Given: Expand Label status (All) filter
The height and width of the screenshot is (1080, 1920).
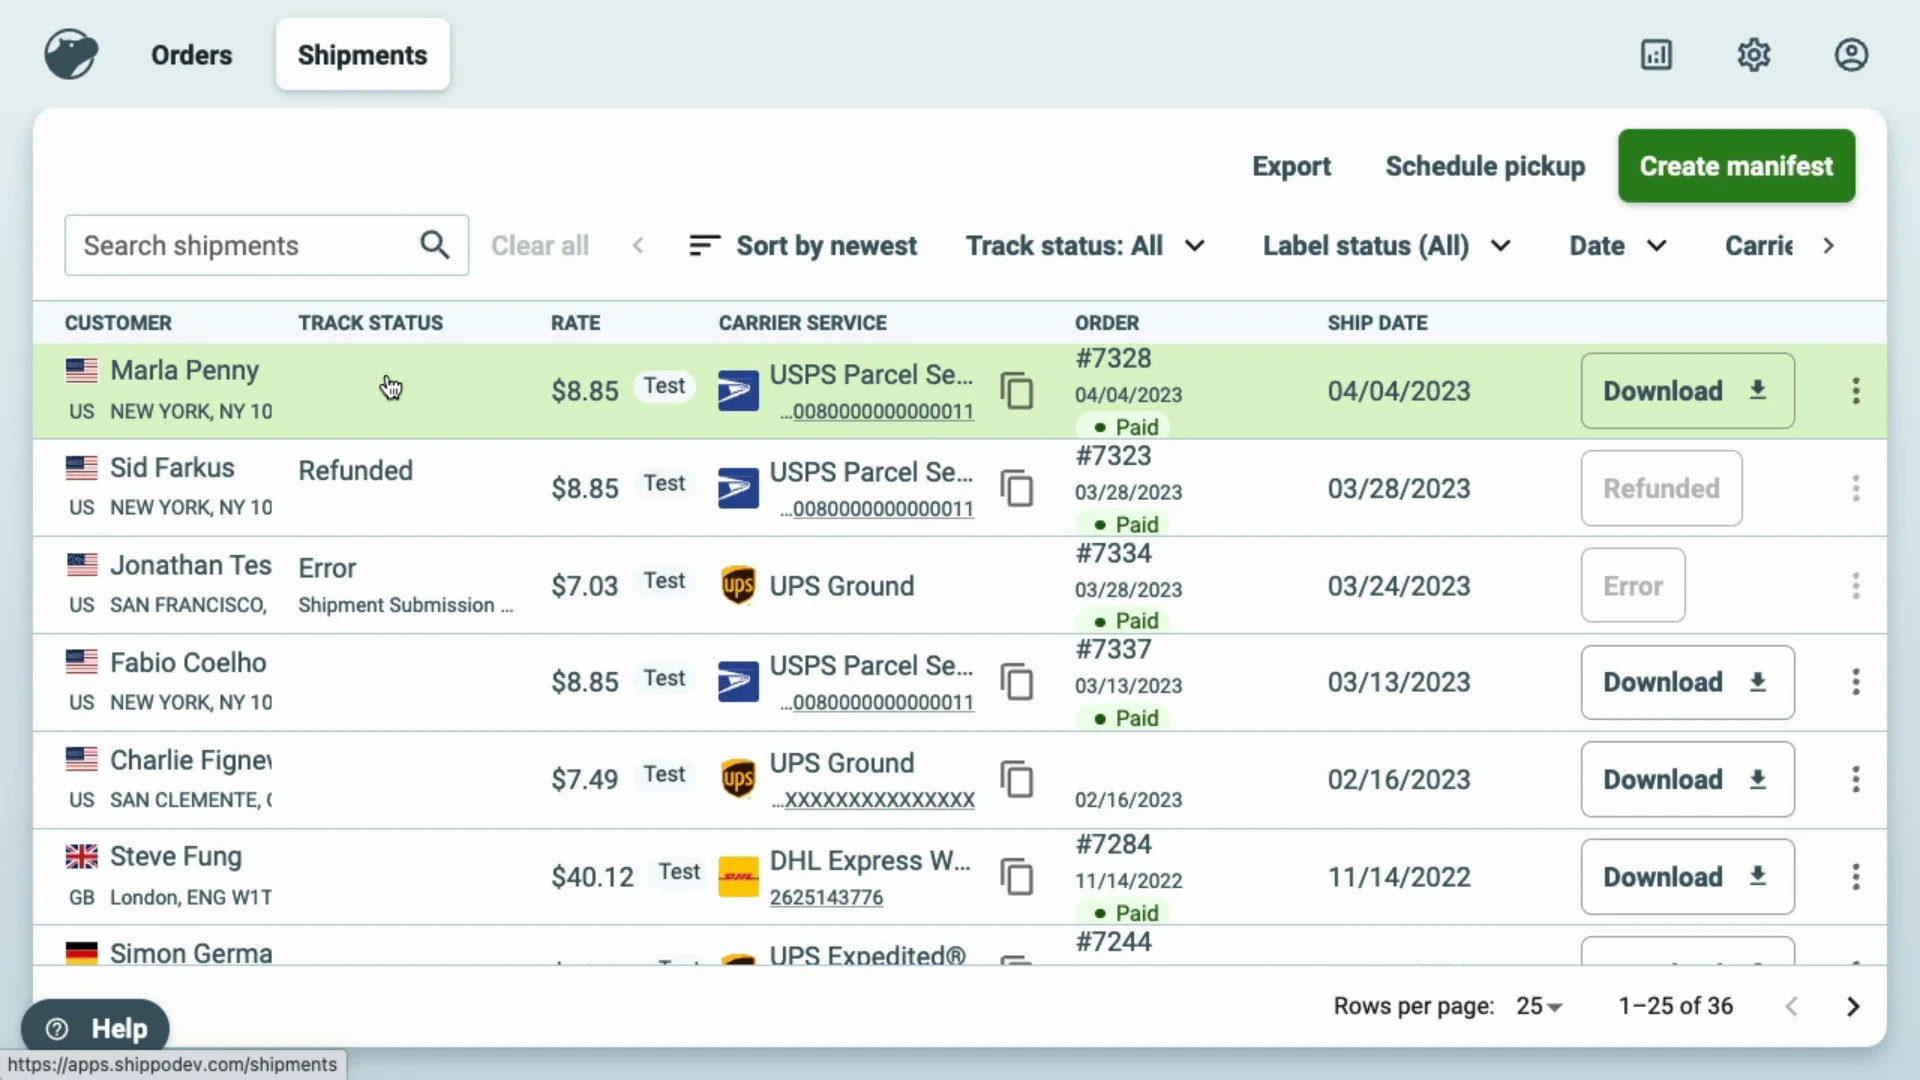Looking at the screenshot, I should [1386, 245].
